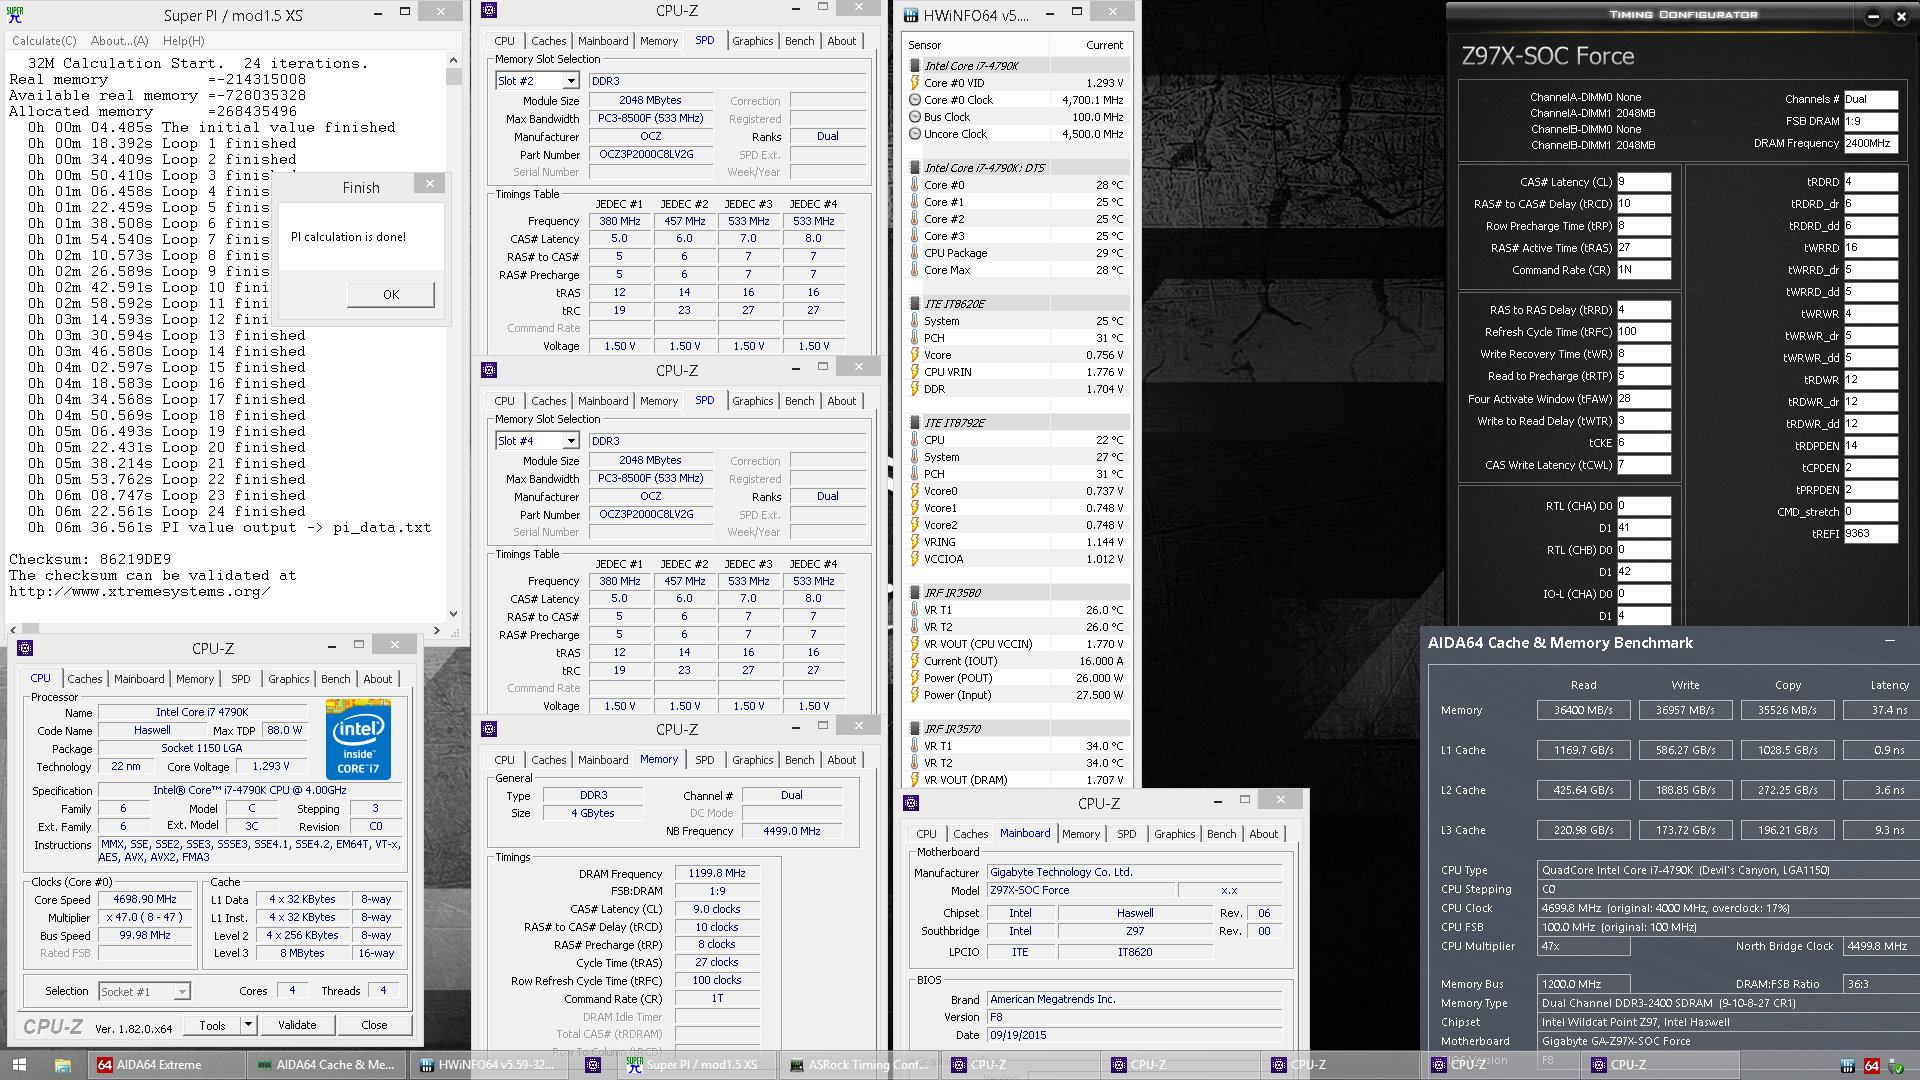Screen dimensions: 1920x1080
Task: Click the lightning icon beside DDR sensor
Action: tap(914, 389)
